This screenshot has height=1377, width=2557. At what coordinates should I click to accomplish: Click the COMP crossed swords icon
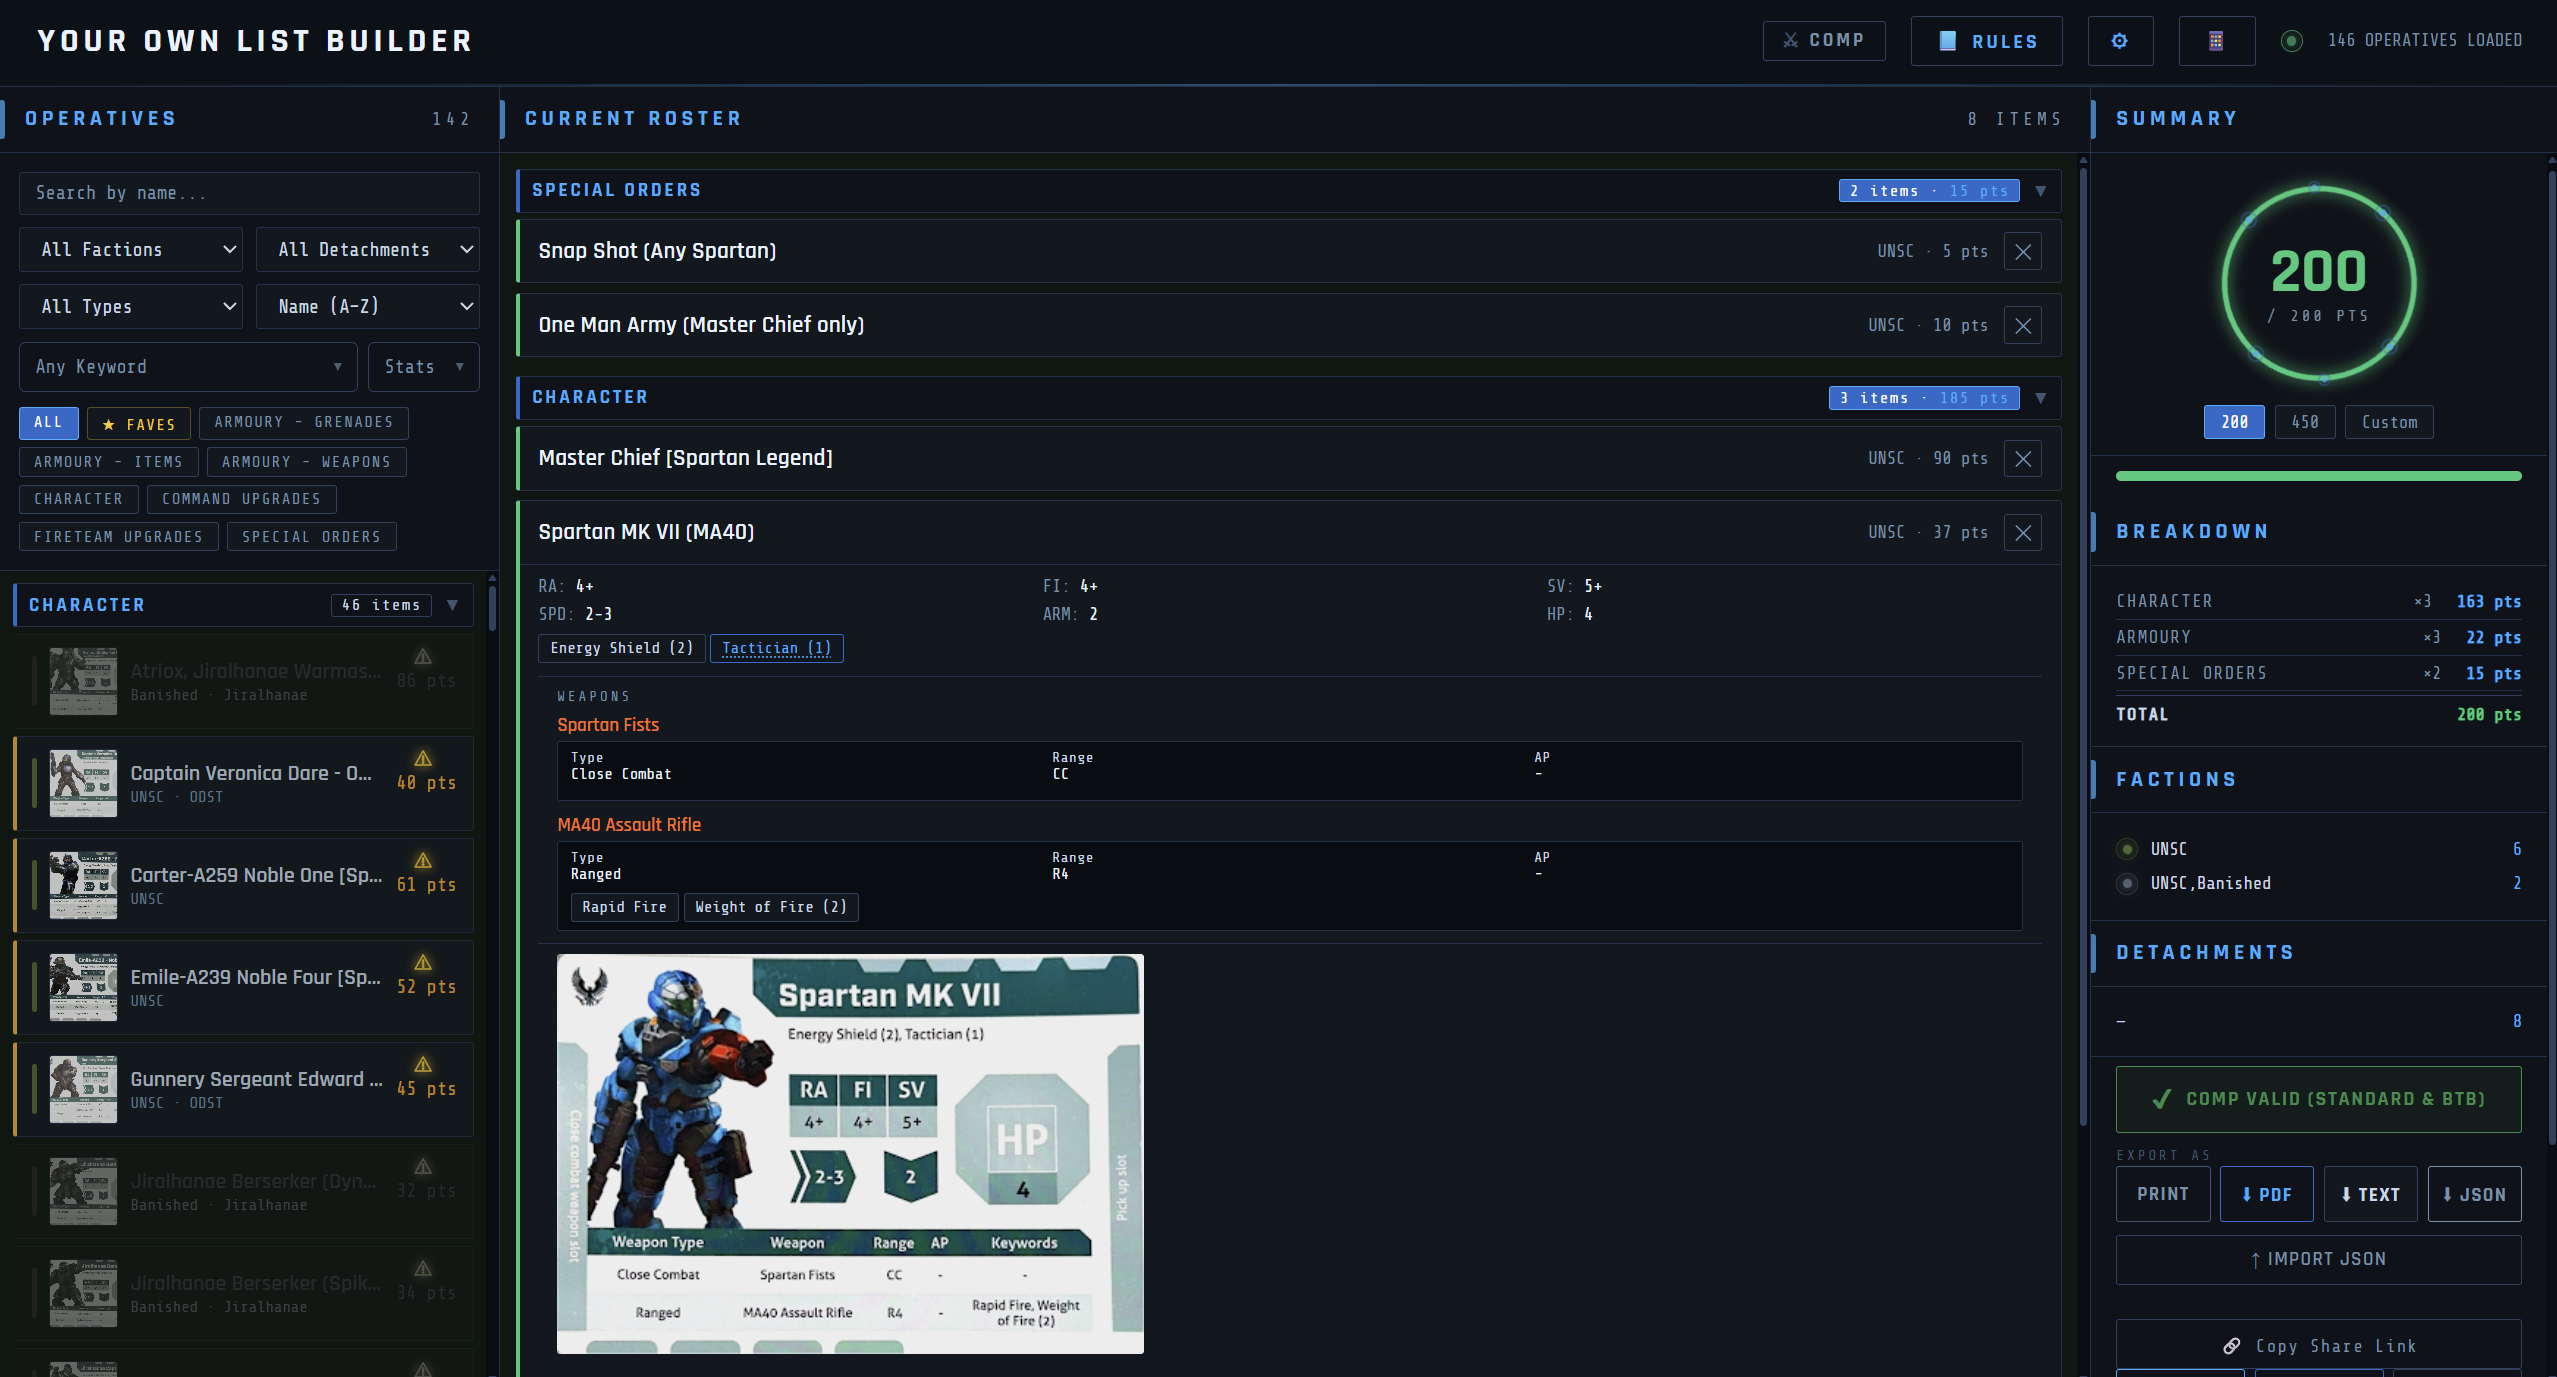pos(1790,41)
